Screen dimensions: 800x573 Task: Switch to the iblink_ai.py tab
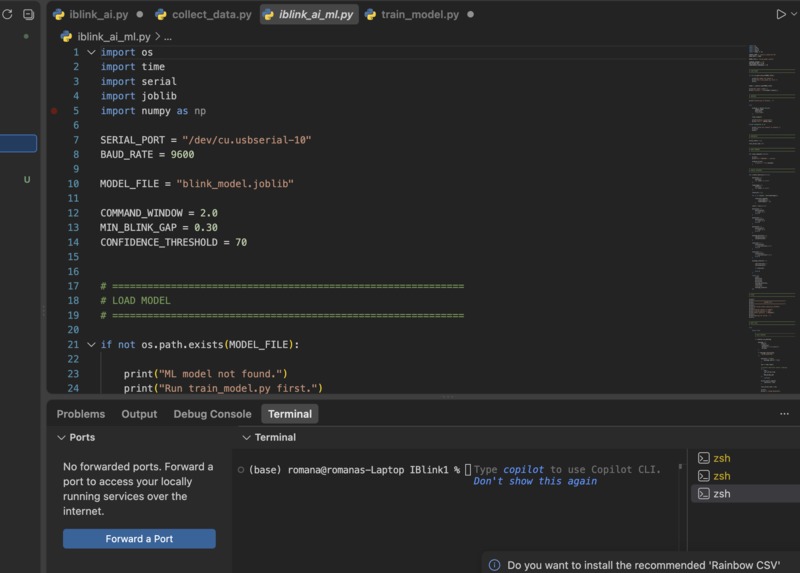98,14
